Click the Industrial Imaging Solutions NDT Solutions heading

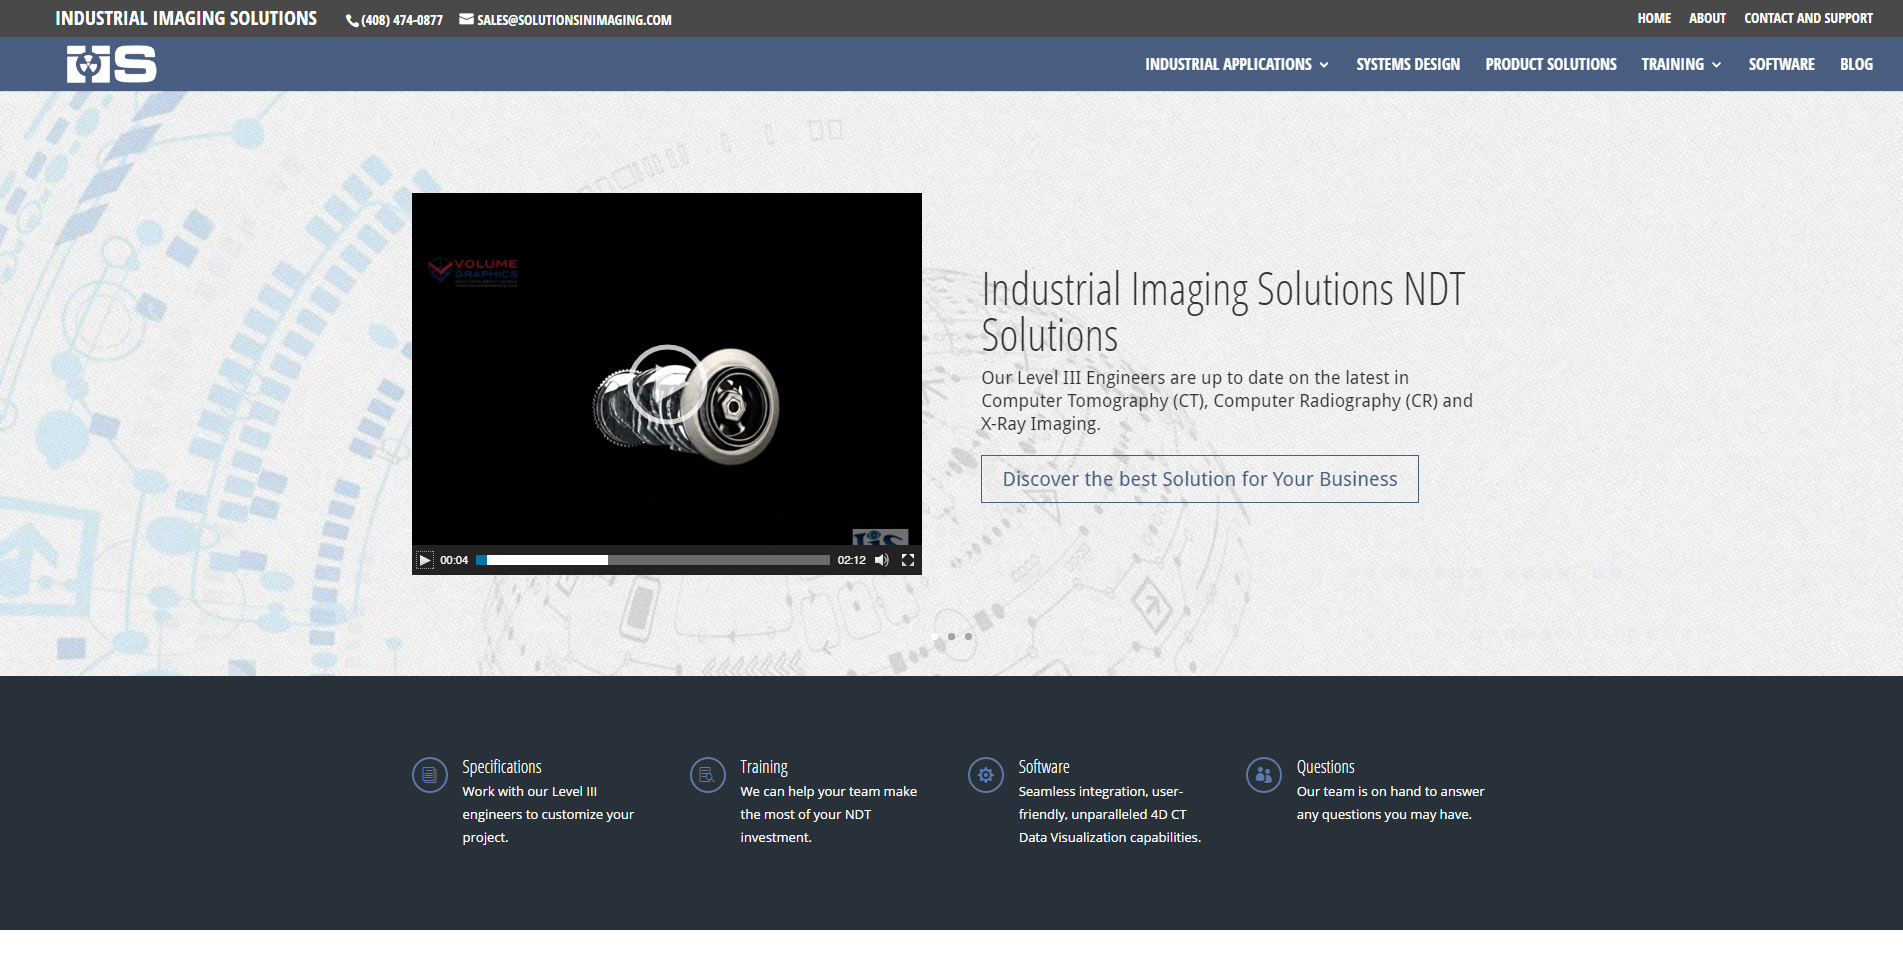pyautogui.click(x=1223, y=312)
